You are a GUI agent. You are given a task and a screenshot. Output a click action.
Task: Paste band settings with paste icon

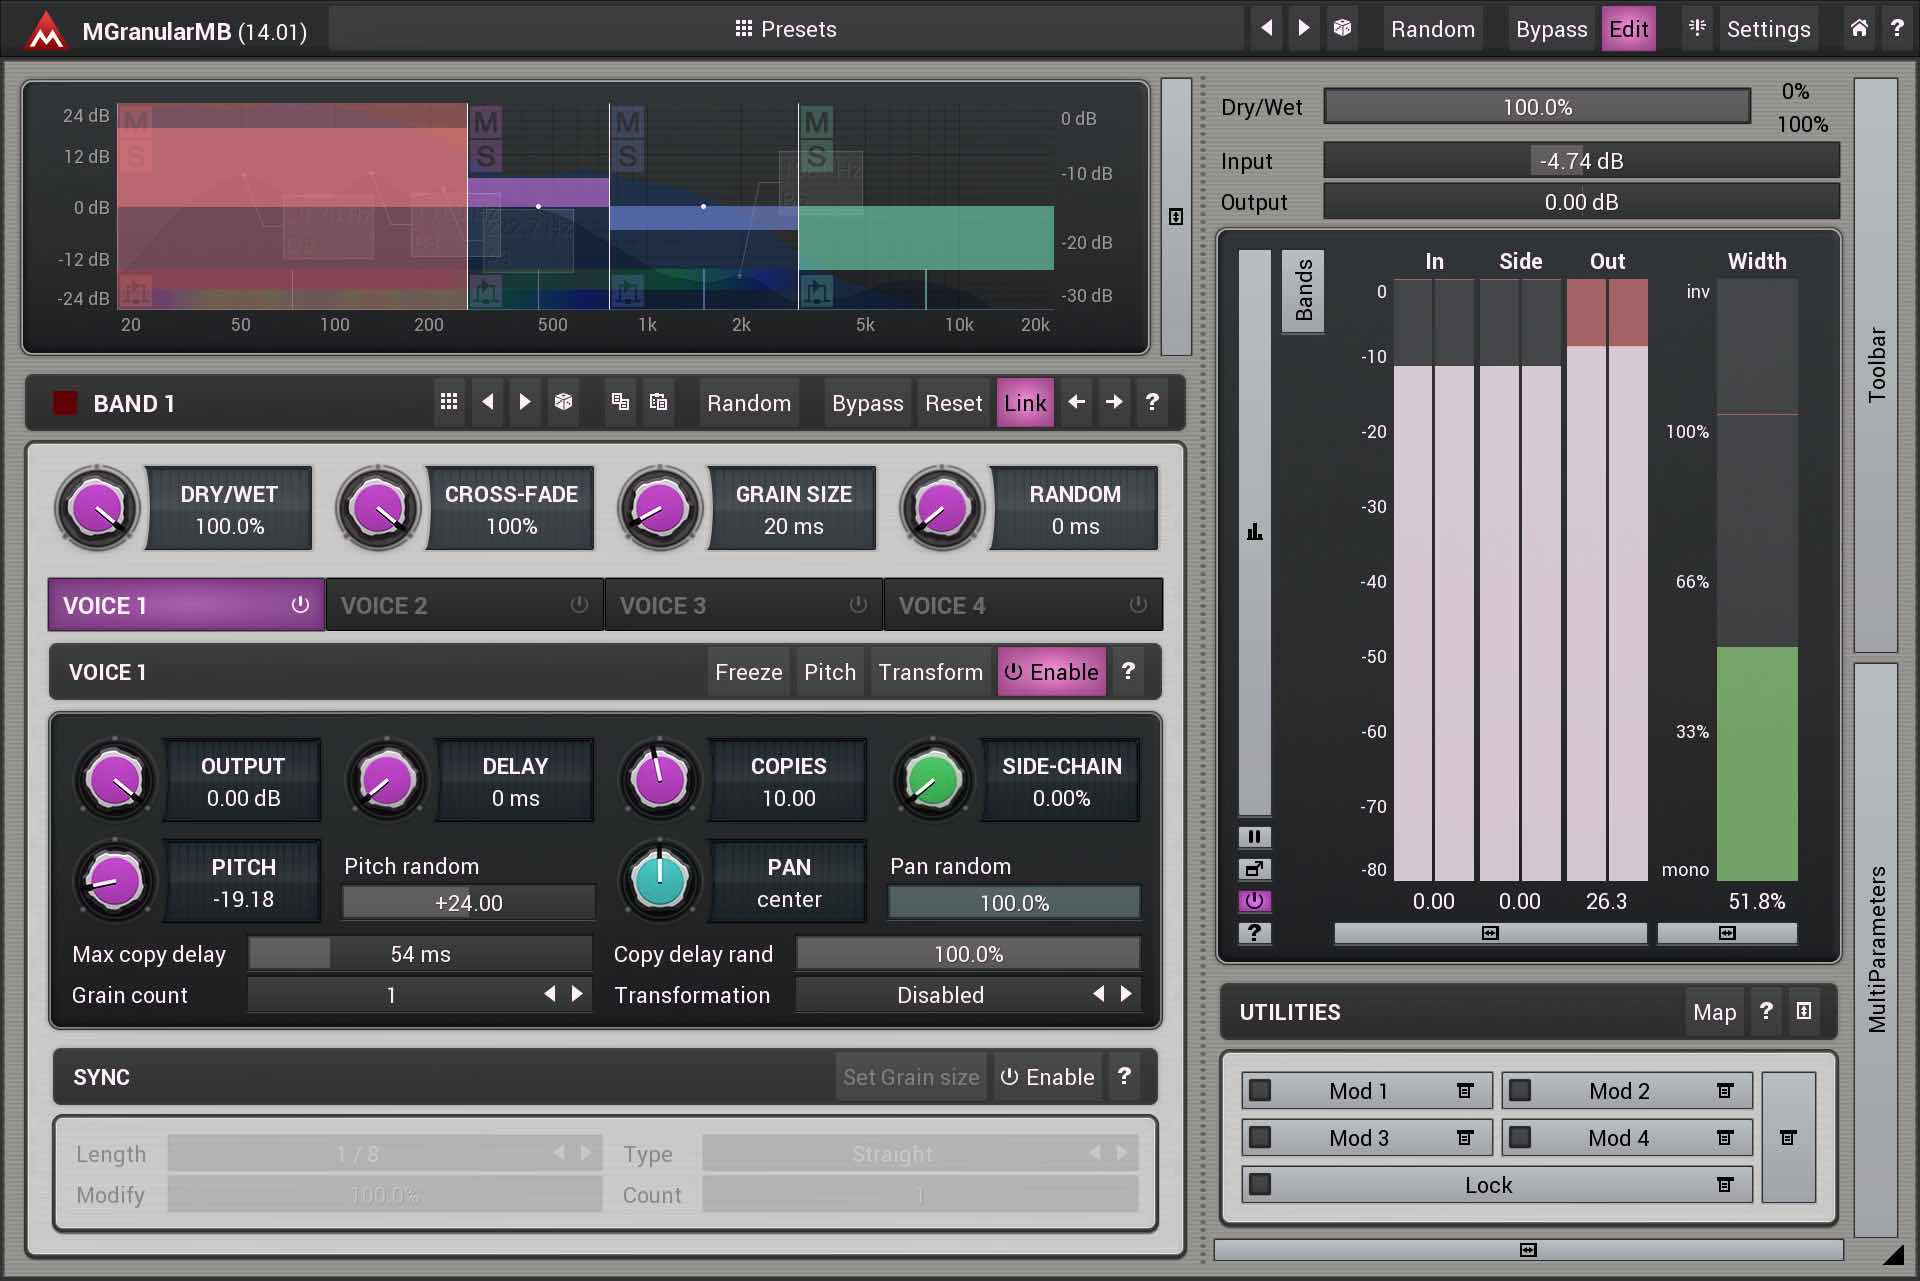coord(658,402)
